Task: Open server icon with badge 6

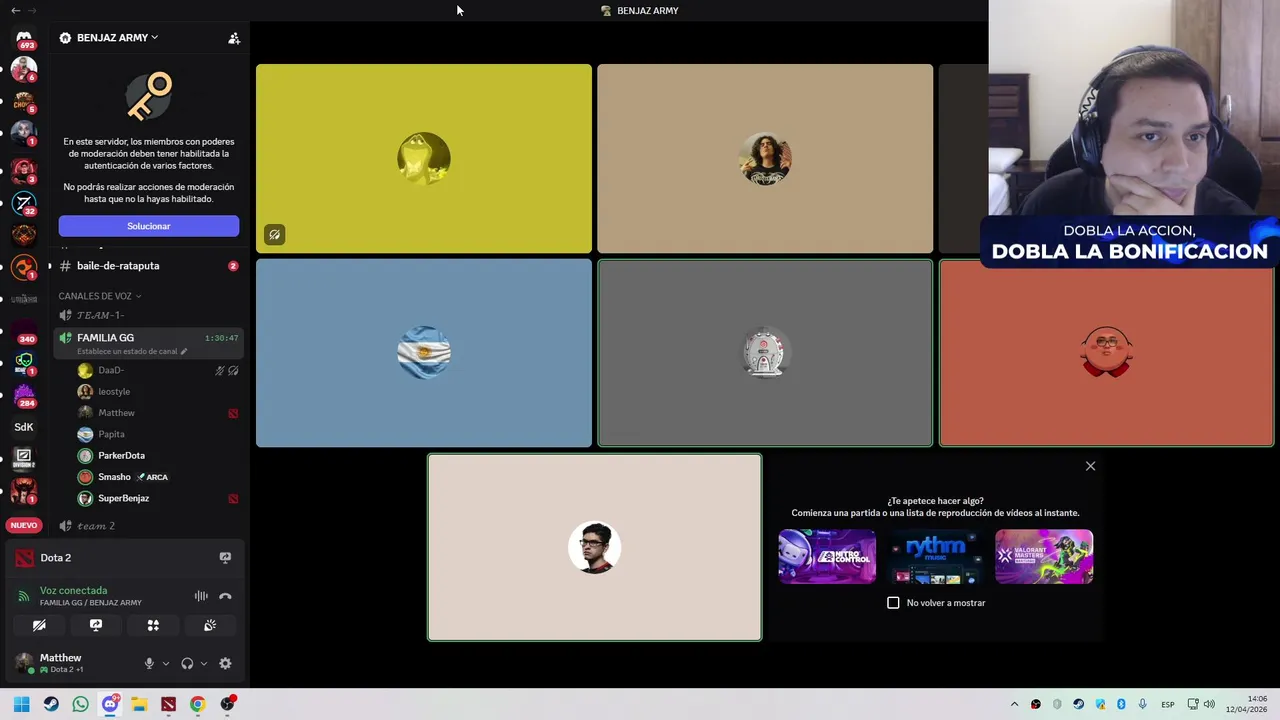Action: pos(24,69)
